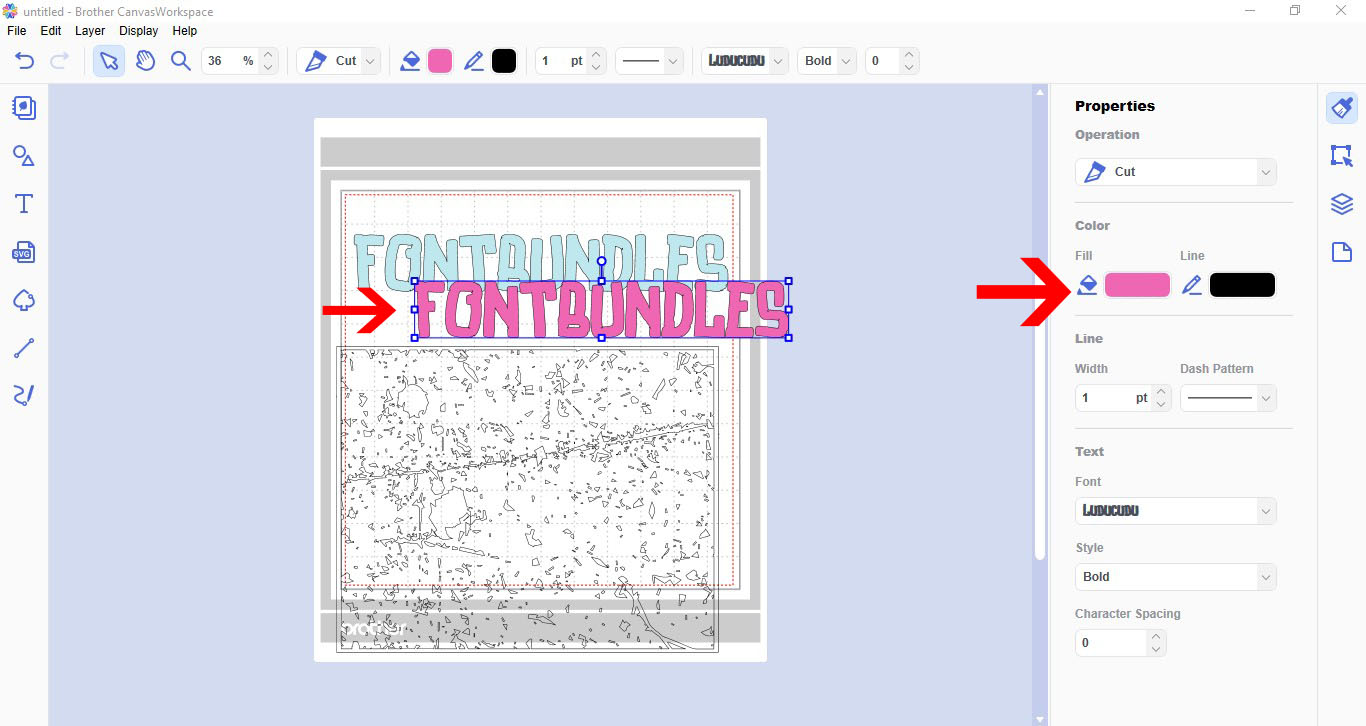
Task: Open the Edit panel on the right sidebar
Action: coord(1341,155)
